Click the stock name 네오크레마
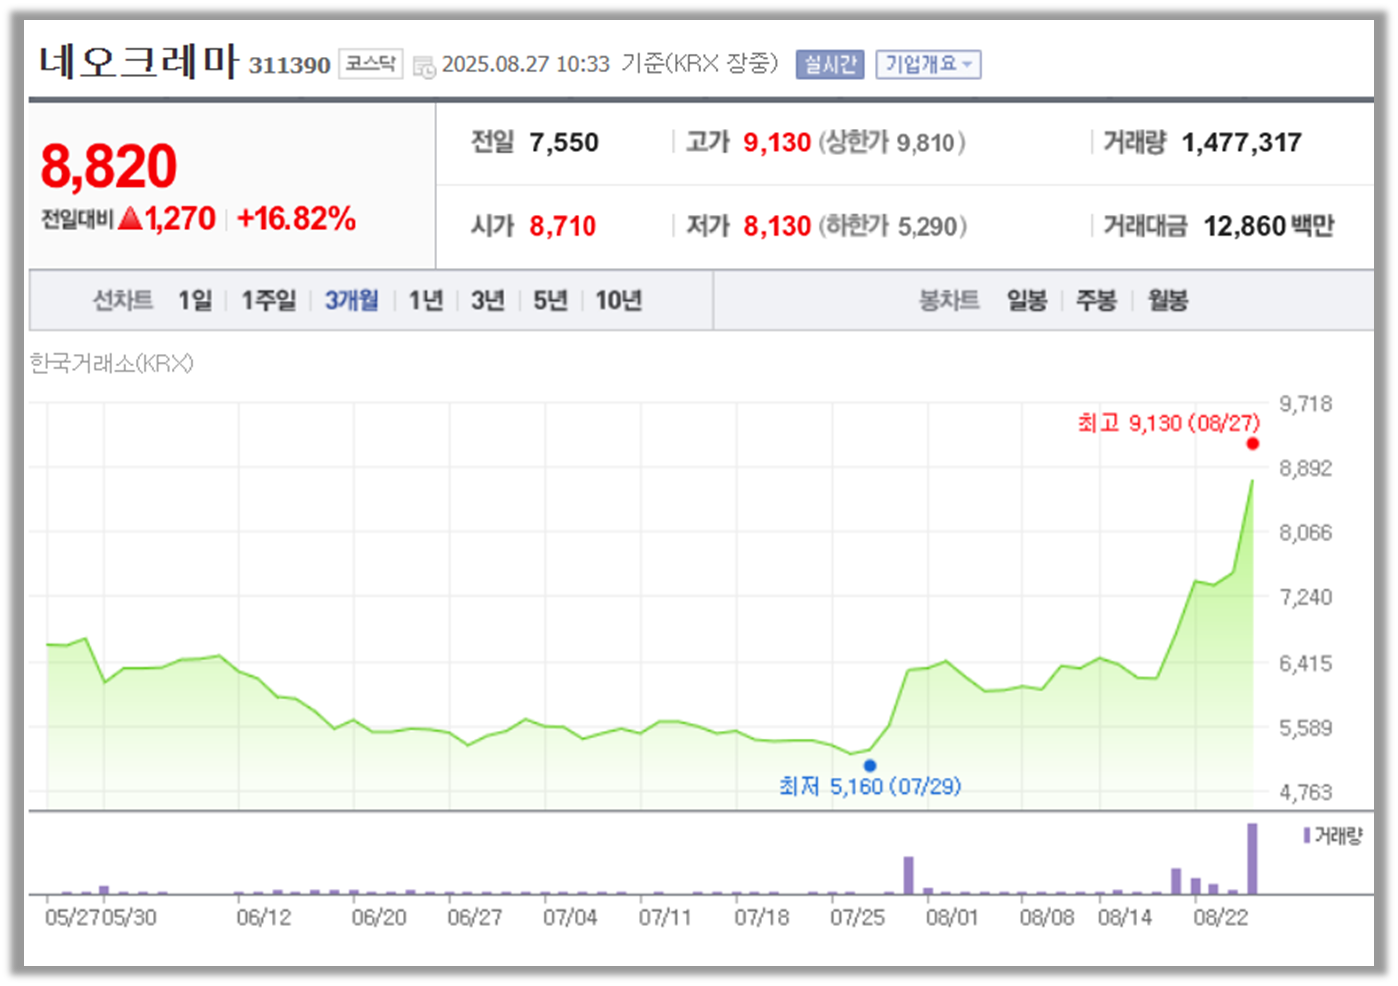 tap(138, 61)
